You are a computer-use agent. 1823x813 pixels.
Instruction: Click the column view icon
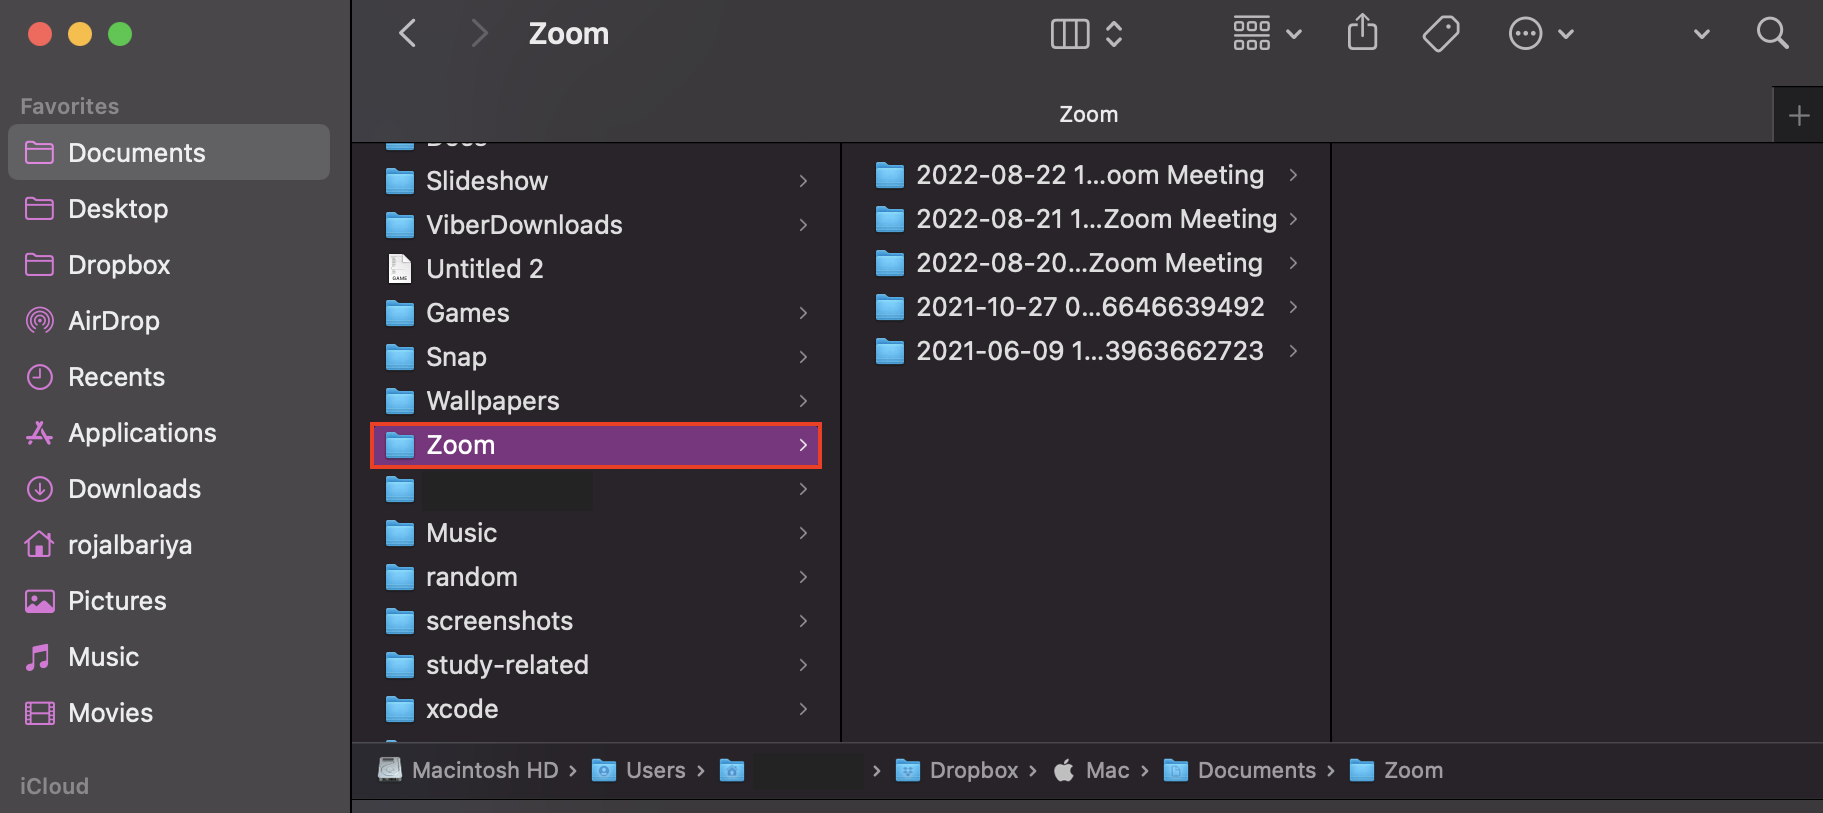[1070, 34]
